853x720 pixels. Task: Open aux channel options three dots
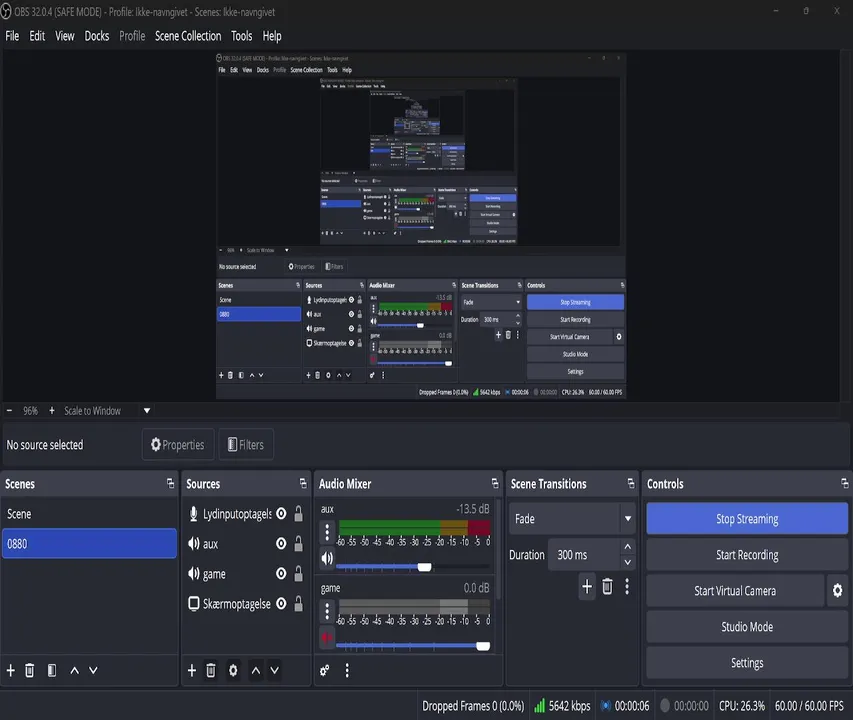(327, 531)
